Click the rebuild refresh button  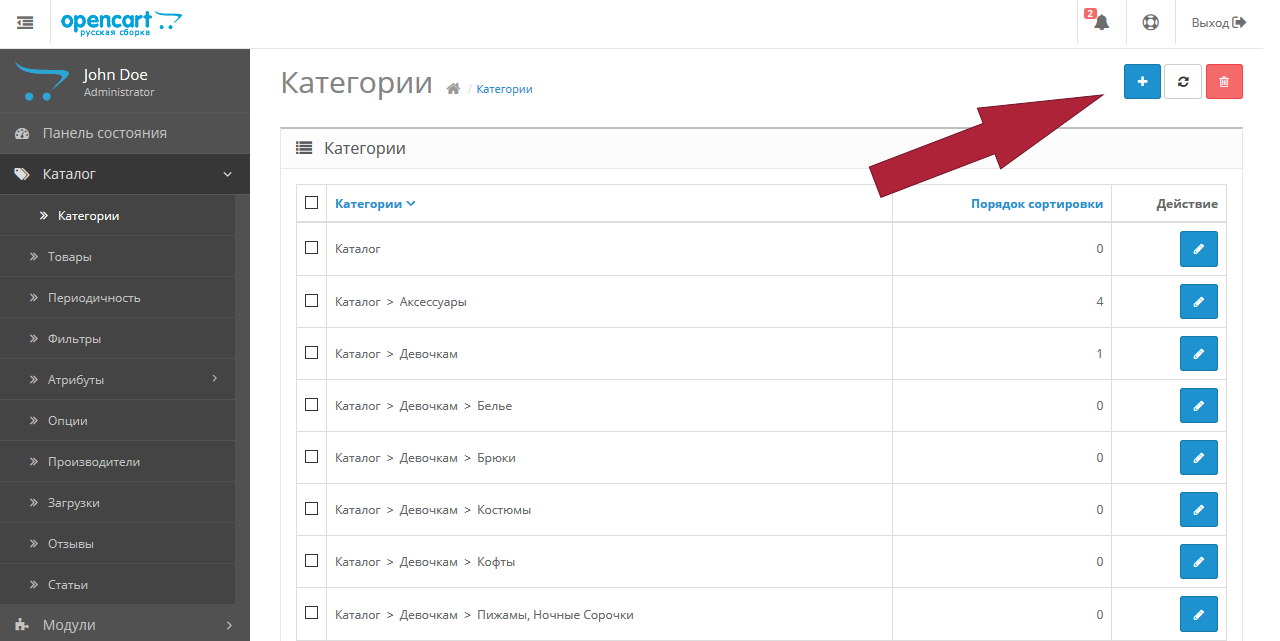(1183, 81)
